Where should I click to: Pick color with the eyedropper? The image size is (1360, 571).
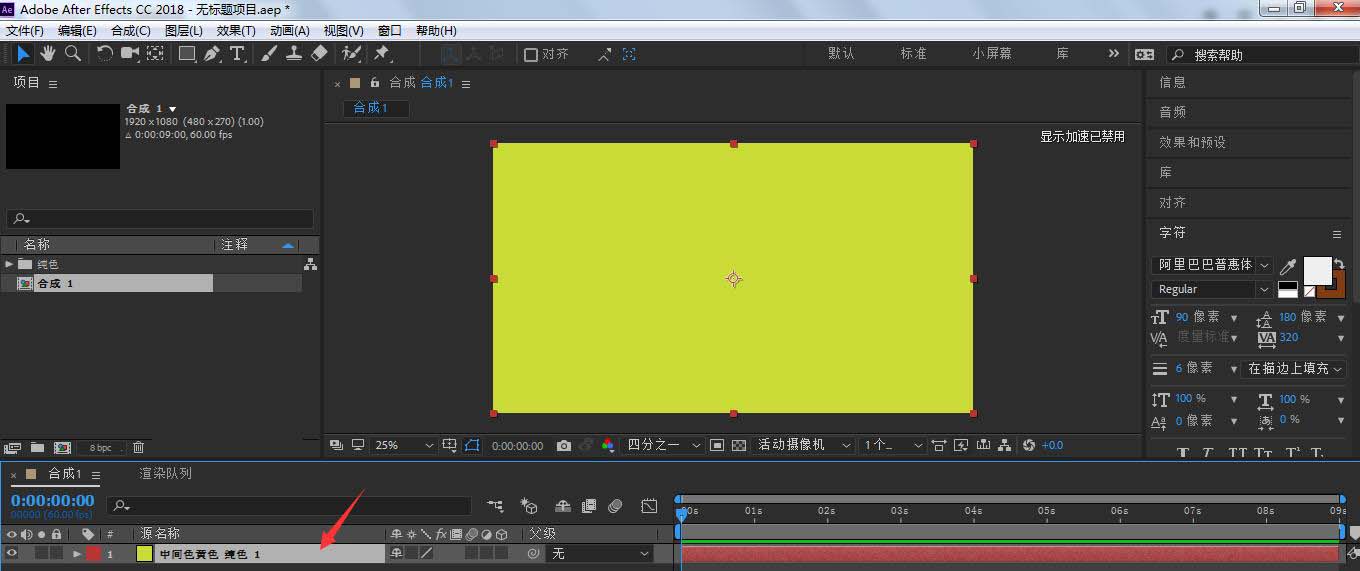tap(1289, 266)
